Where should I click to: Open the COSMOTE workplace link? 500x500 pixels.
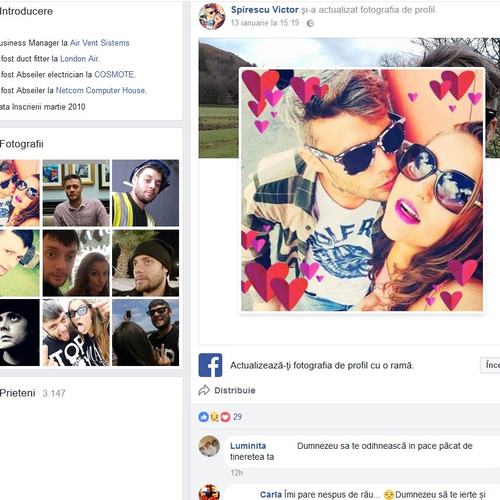[114, 74]
